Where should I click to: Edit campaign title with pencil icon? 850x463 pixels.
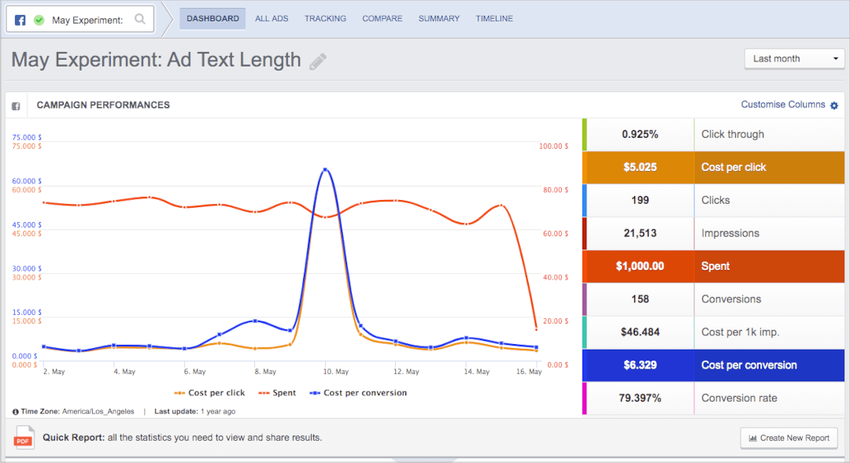[318, 61]
